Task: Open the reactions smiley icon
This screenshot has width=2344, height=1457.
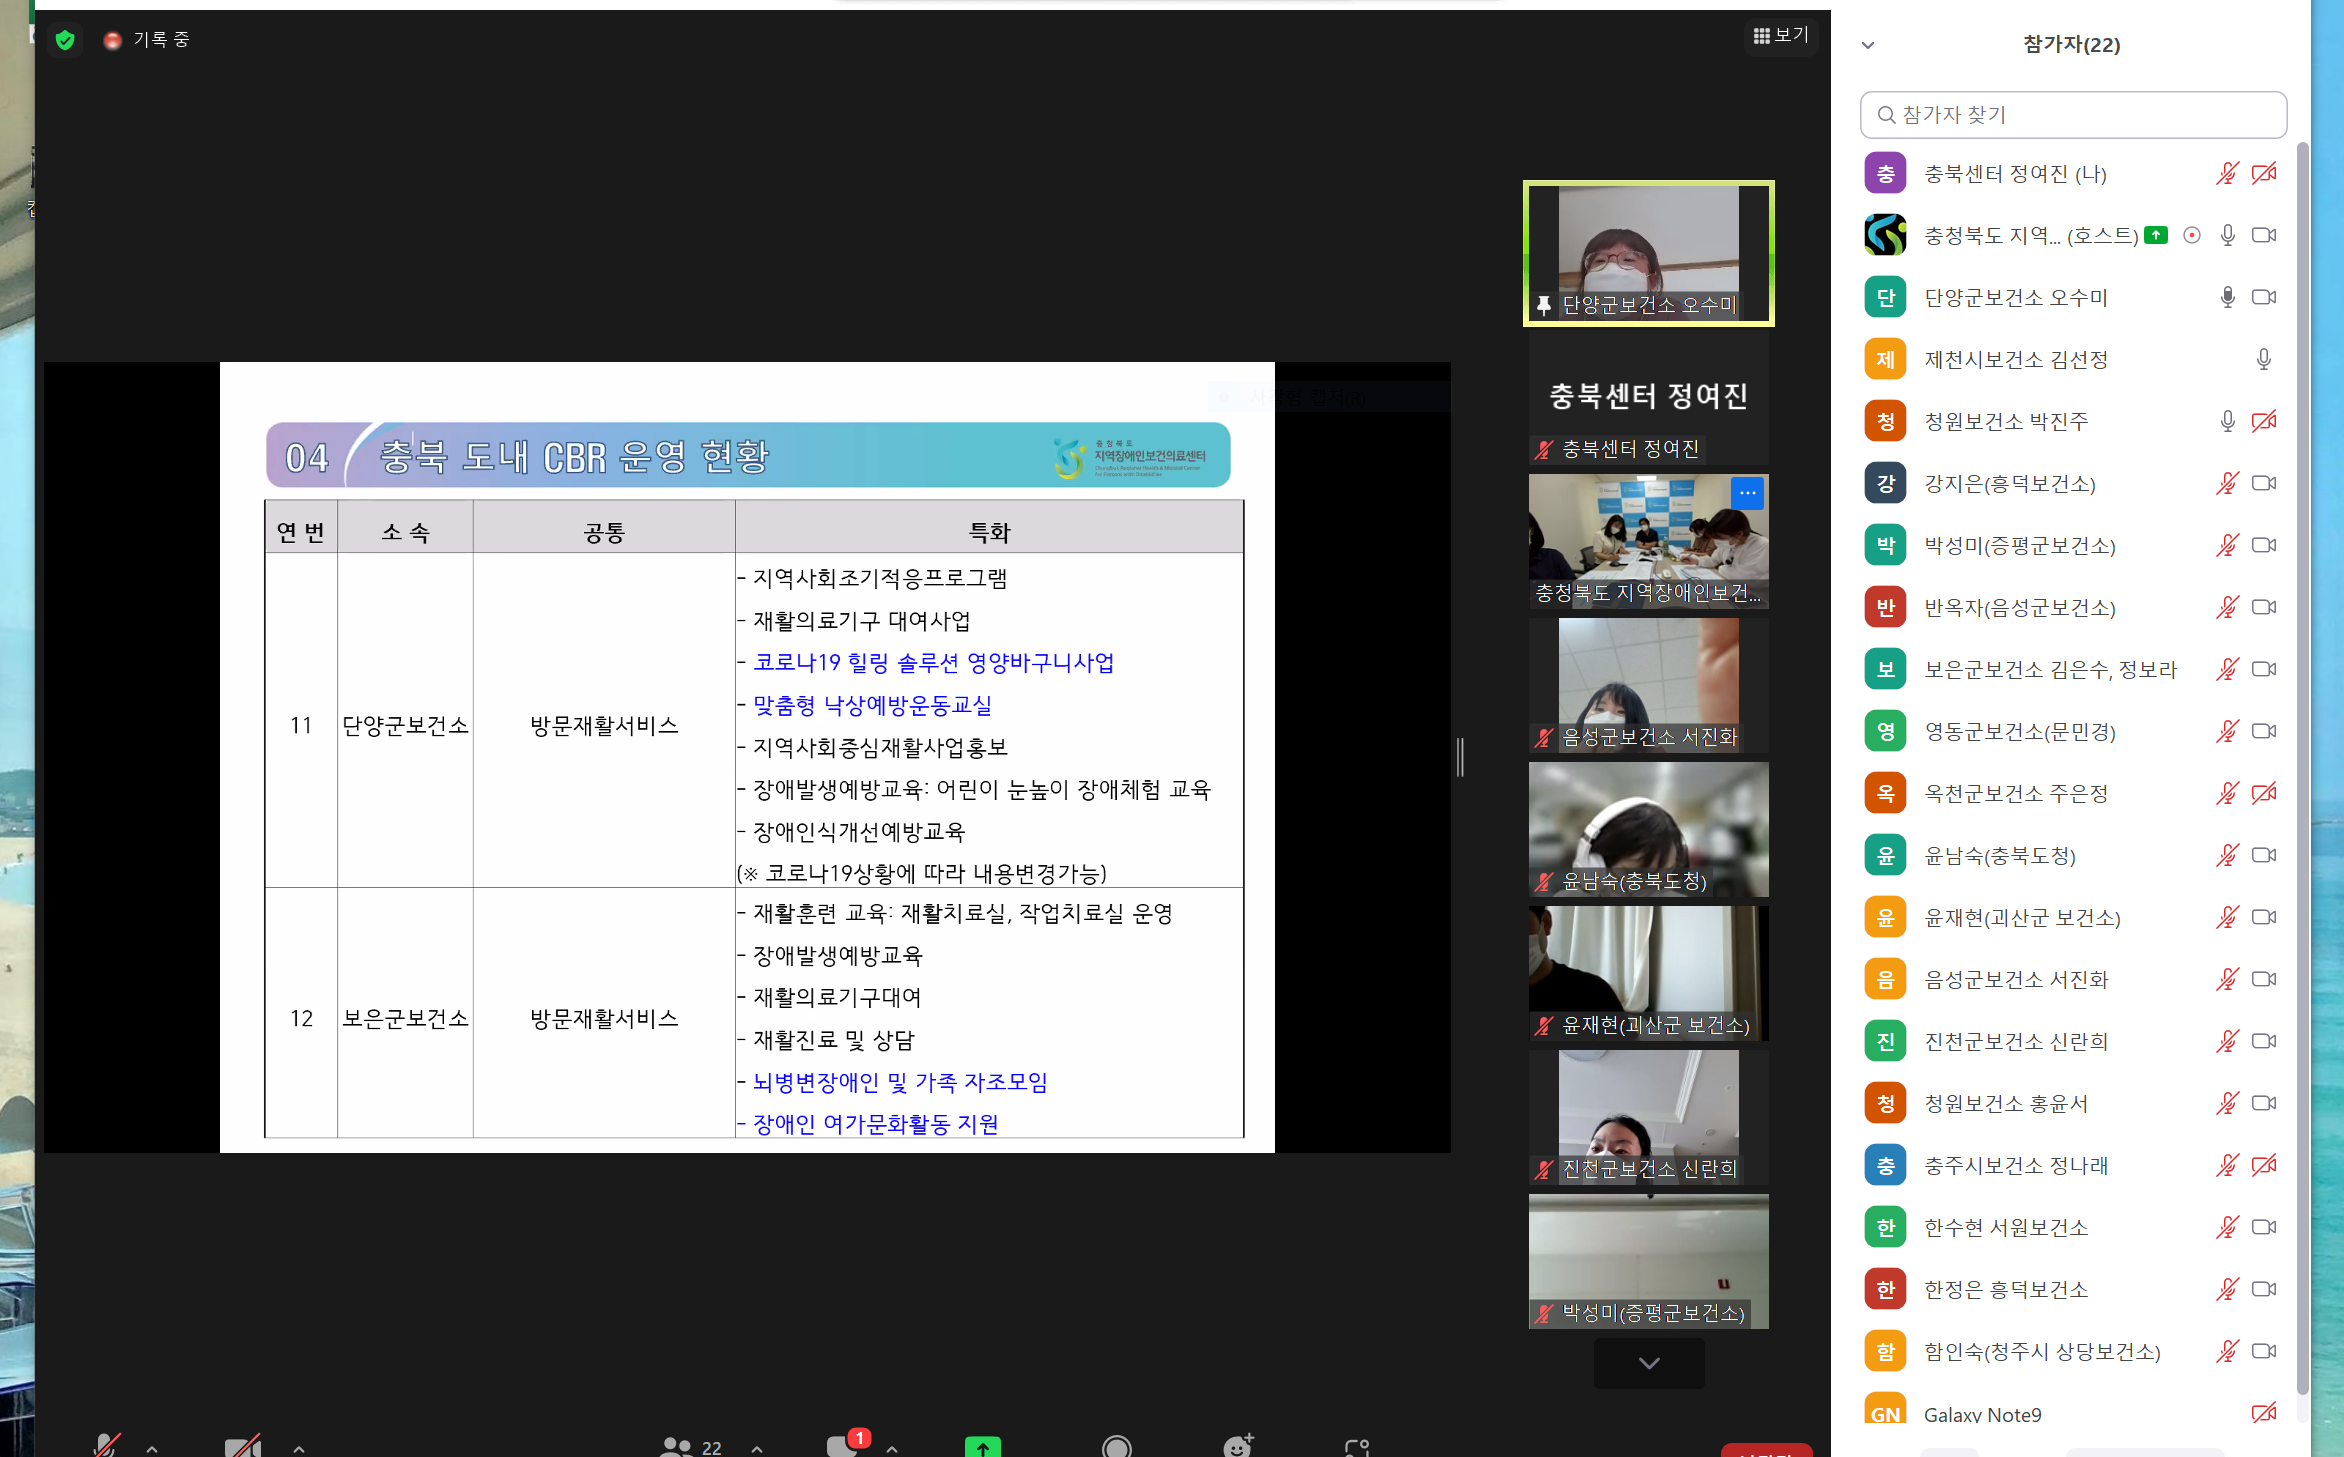Action: pyautogui.click(x=1237, y=1446)
